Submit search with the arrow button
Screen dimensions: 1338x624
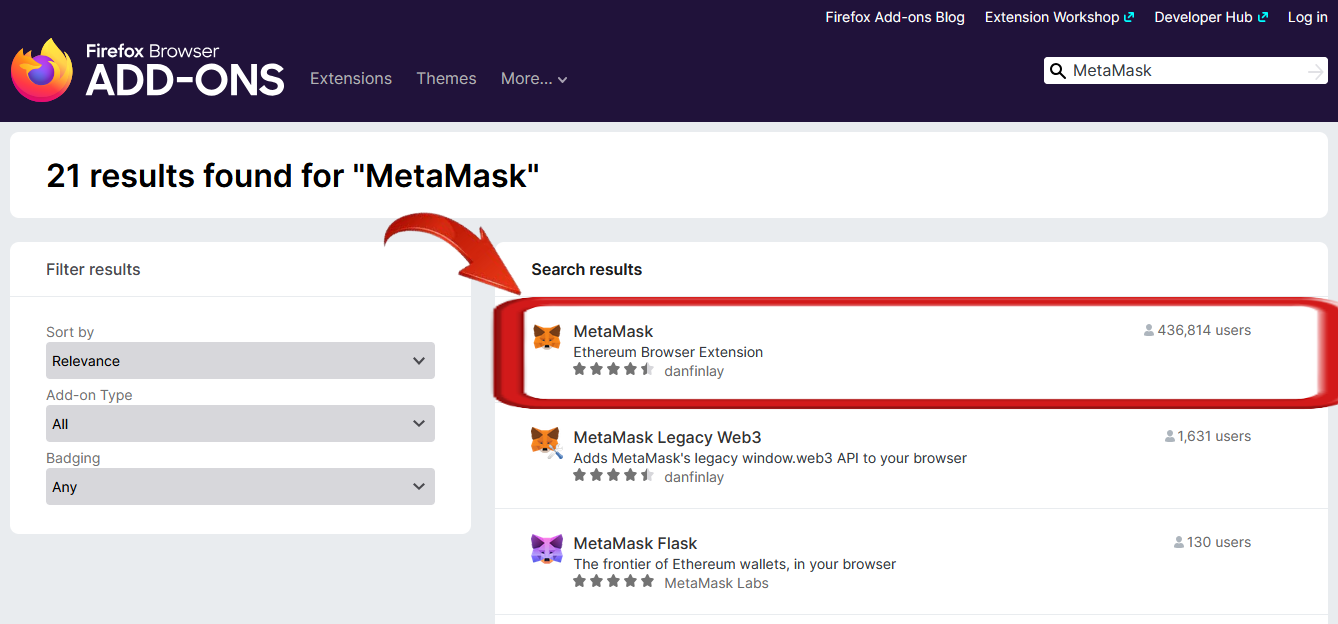point(1316,71)
